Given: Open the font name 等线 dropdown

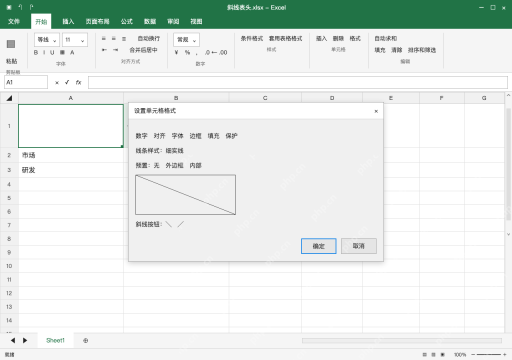Looking at the screenshot, I should coord(47,40).
